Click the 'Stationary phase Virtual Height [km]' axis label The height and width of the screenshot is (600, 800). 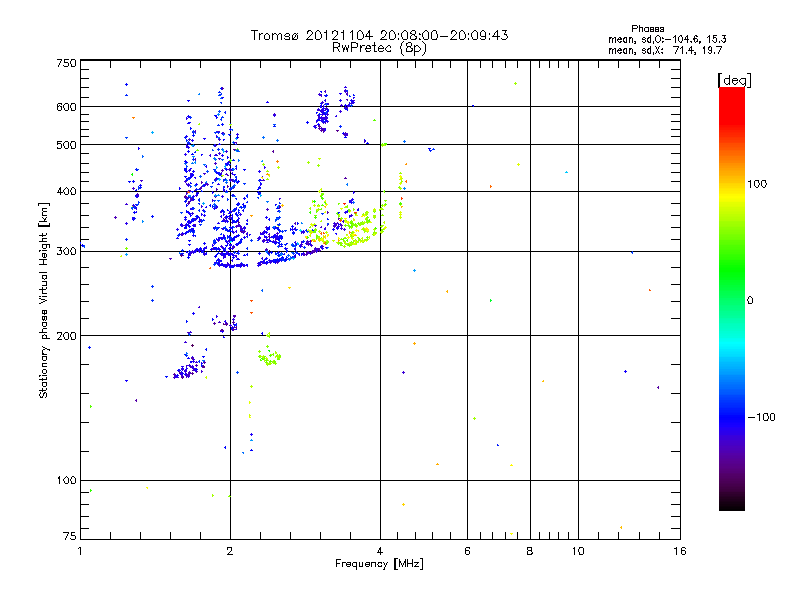click(x=44, y=300)
